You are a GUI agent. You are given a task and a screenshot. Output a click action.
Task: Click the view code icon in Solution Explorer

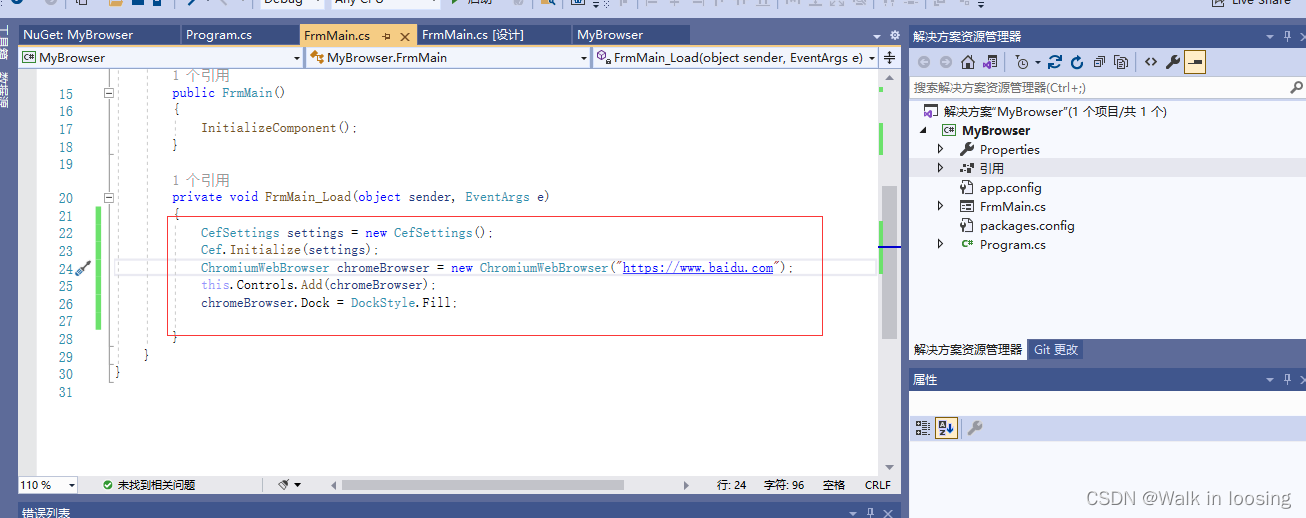[1151, 62]
